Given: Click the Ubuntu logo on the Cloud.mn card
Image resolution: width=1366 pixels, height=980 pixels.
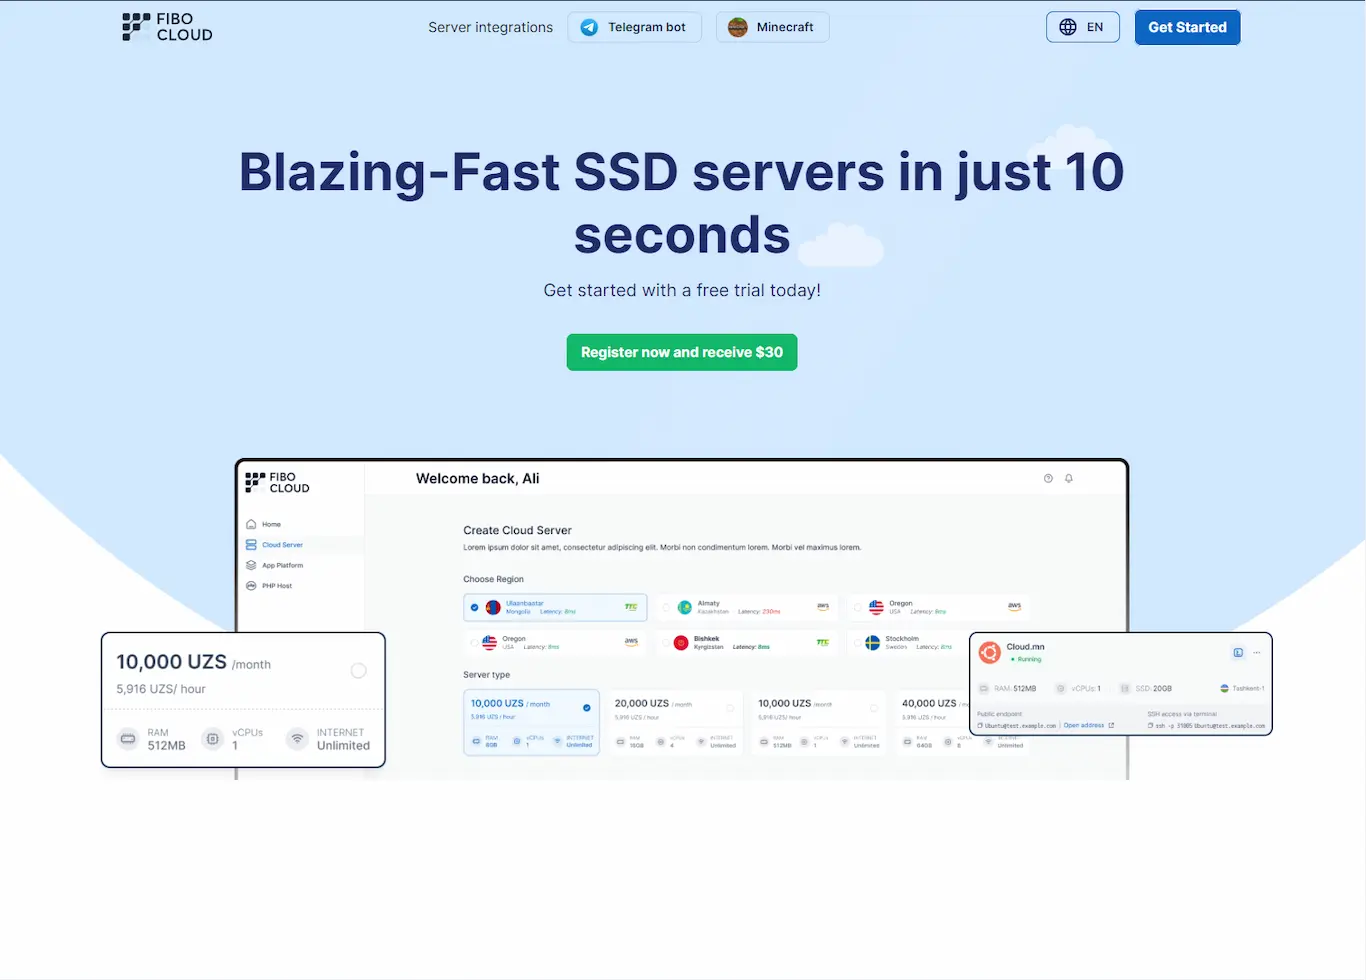Looking at the screenshot, I should (x=990, y=653).
